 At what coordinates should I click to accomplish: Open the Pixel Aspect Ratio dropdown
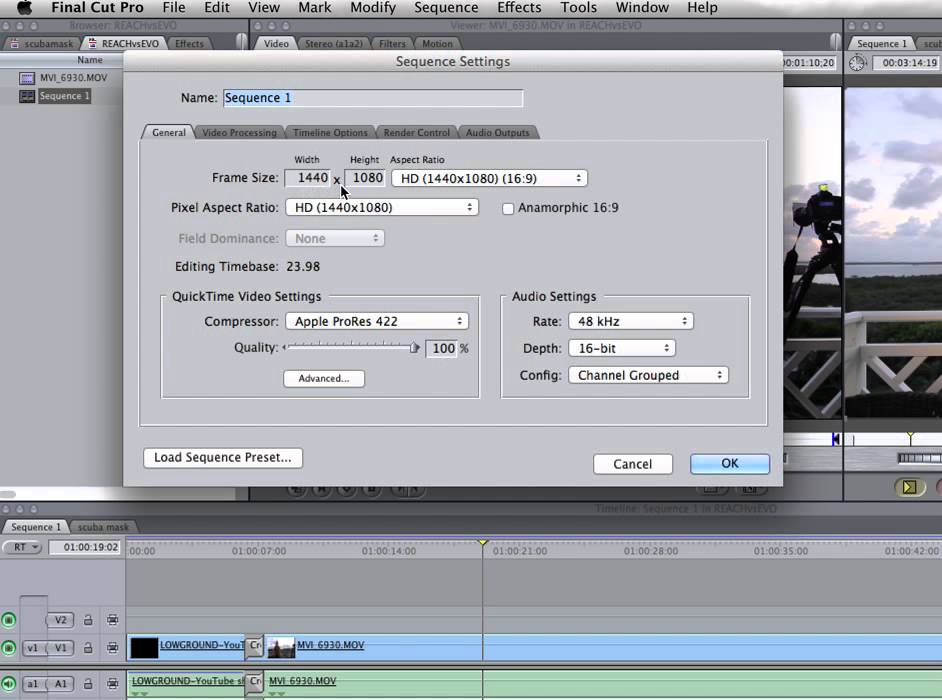pyautogui.click(x=382, y=207)
